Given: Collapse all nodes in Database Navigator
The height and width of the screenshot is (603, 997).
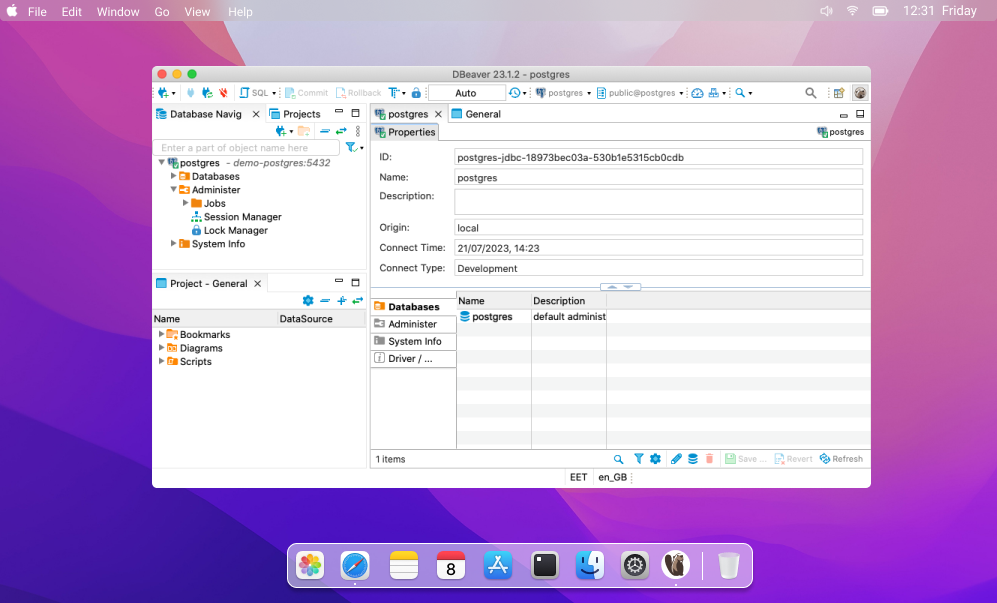Looking at the screenshot, I should click(x=325, y=131).
